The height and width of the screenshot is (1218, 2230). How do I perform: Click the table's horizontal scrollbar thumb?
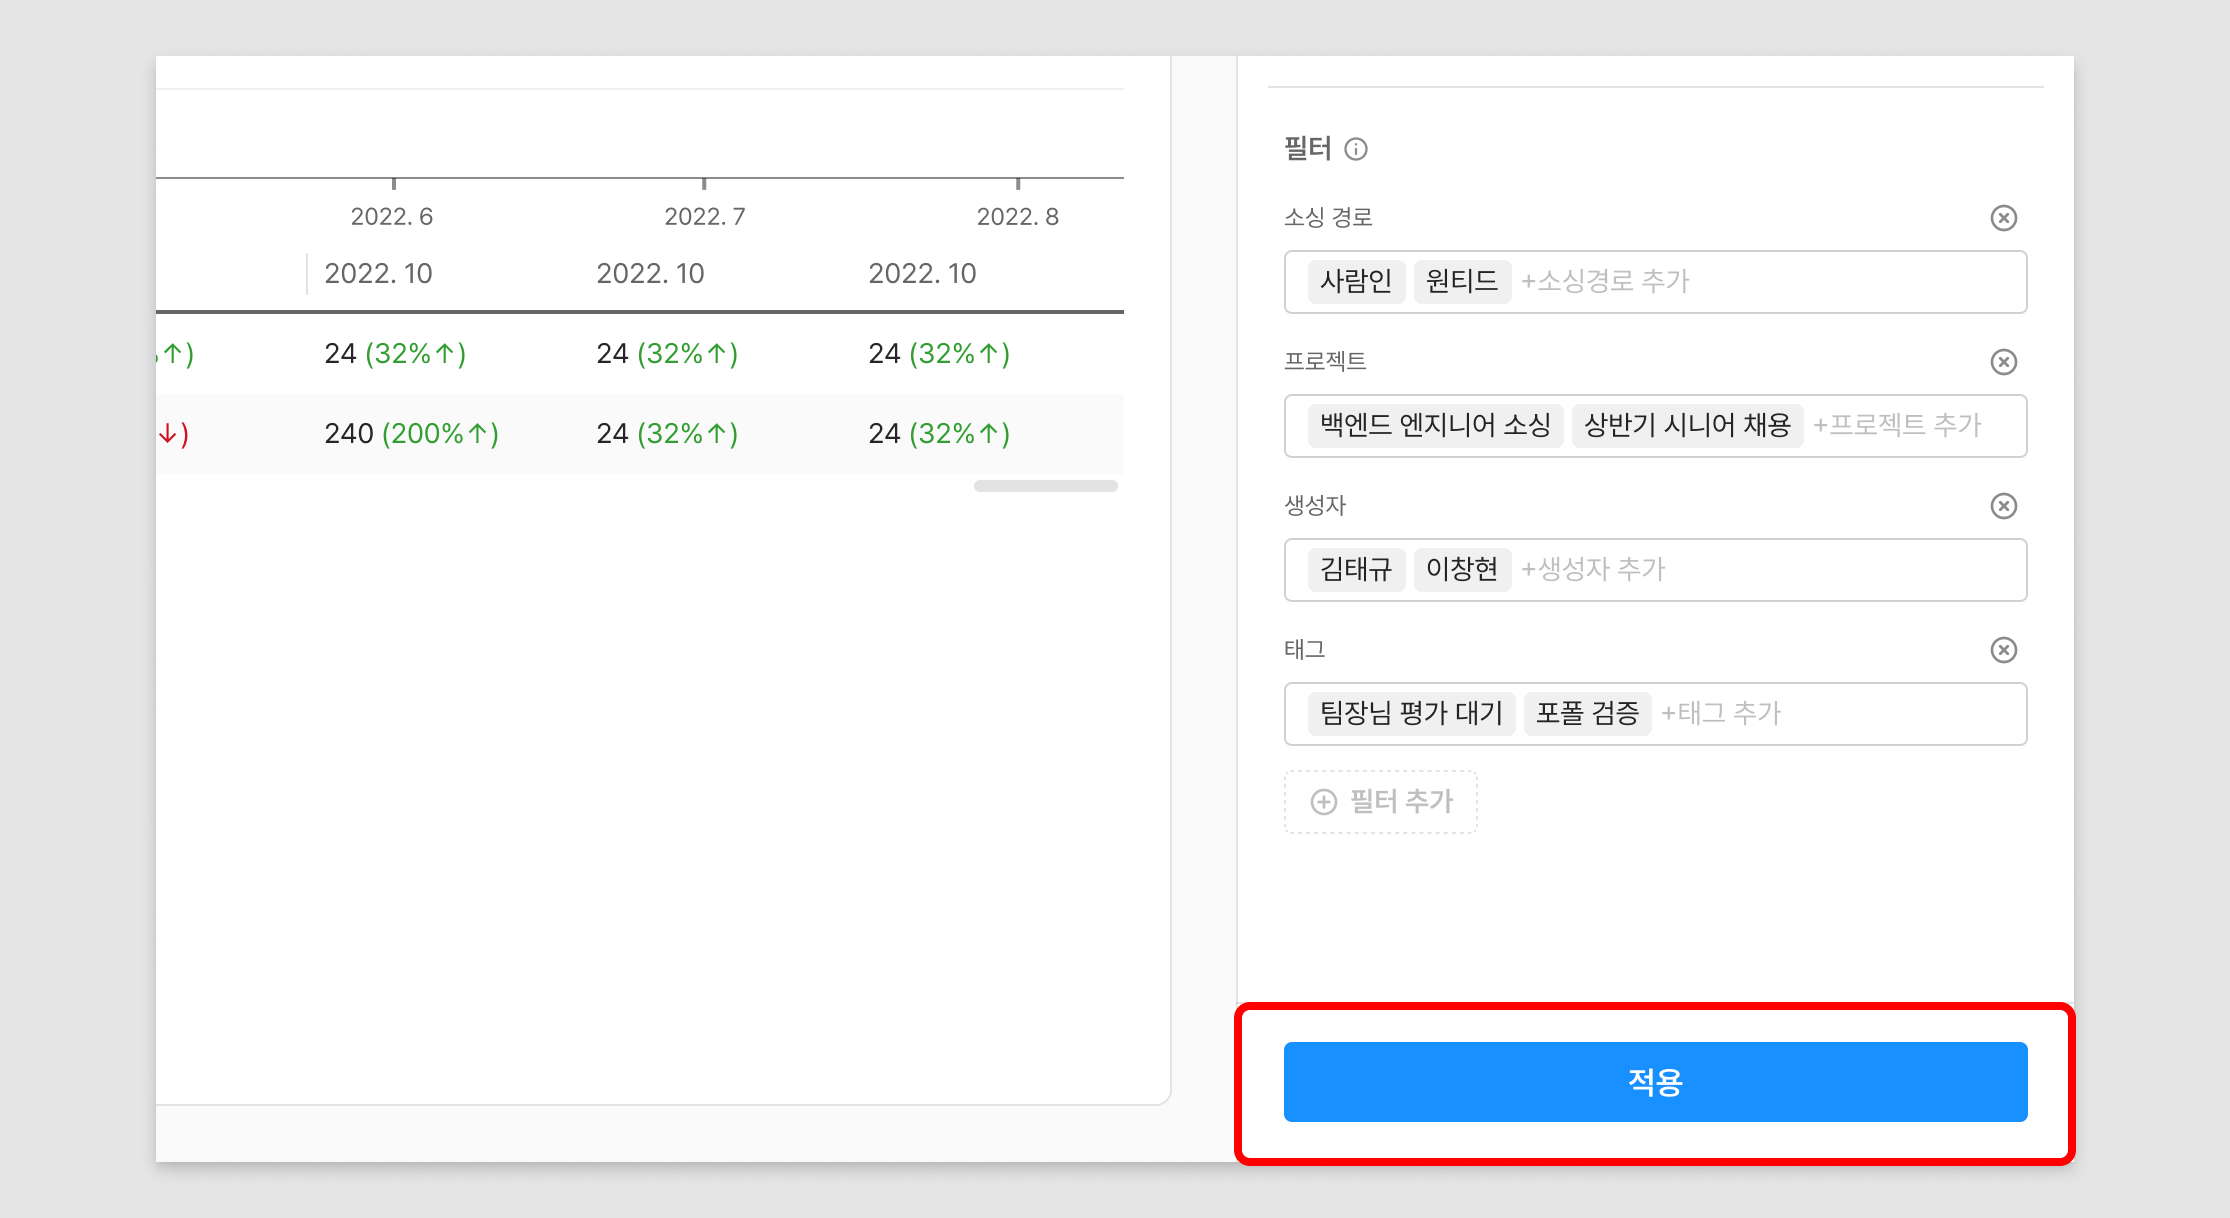(x=1045, y=486)
